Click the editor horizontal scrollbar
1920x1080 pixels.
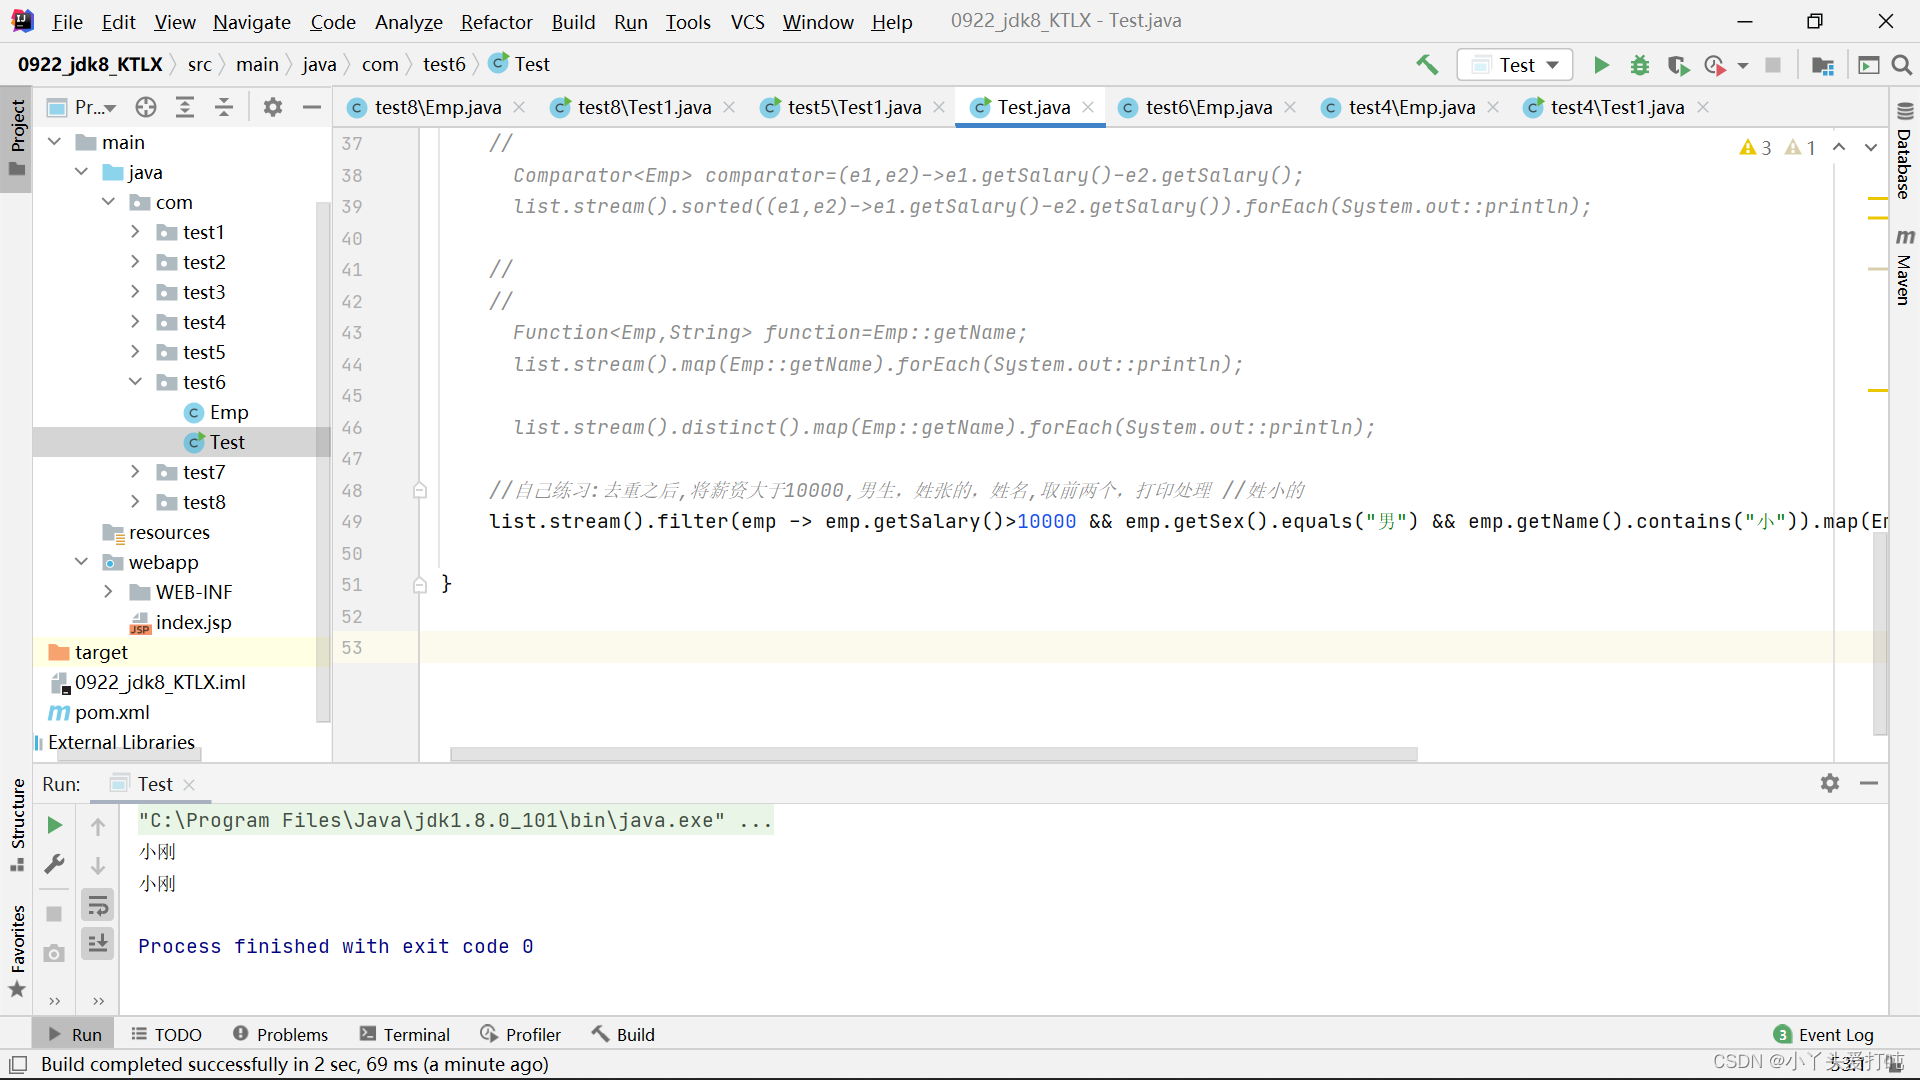[x=933, y=753]
